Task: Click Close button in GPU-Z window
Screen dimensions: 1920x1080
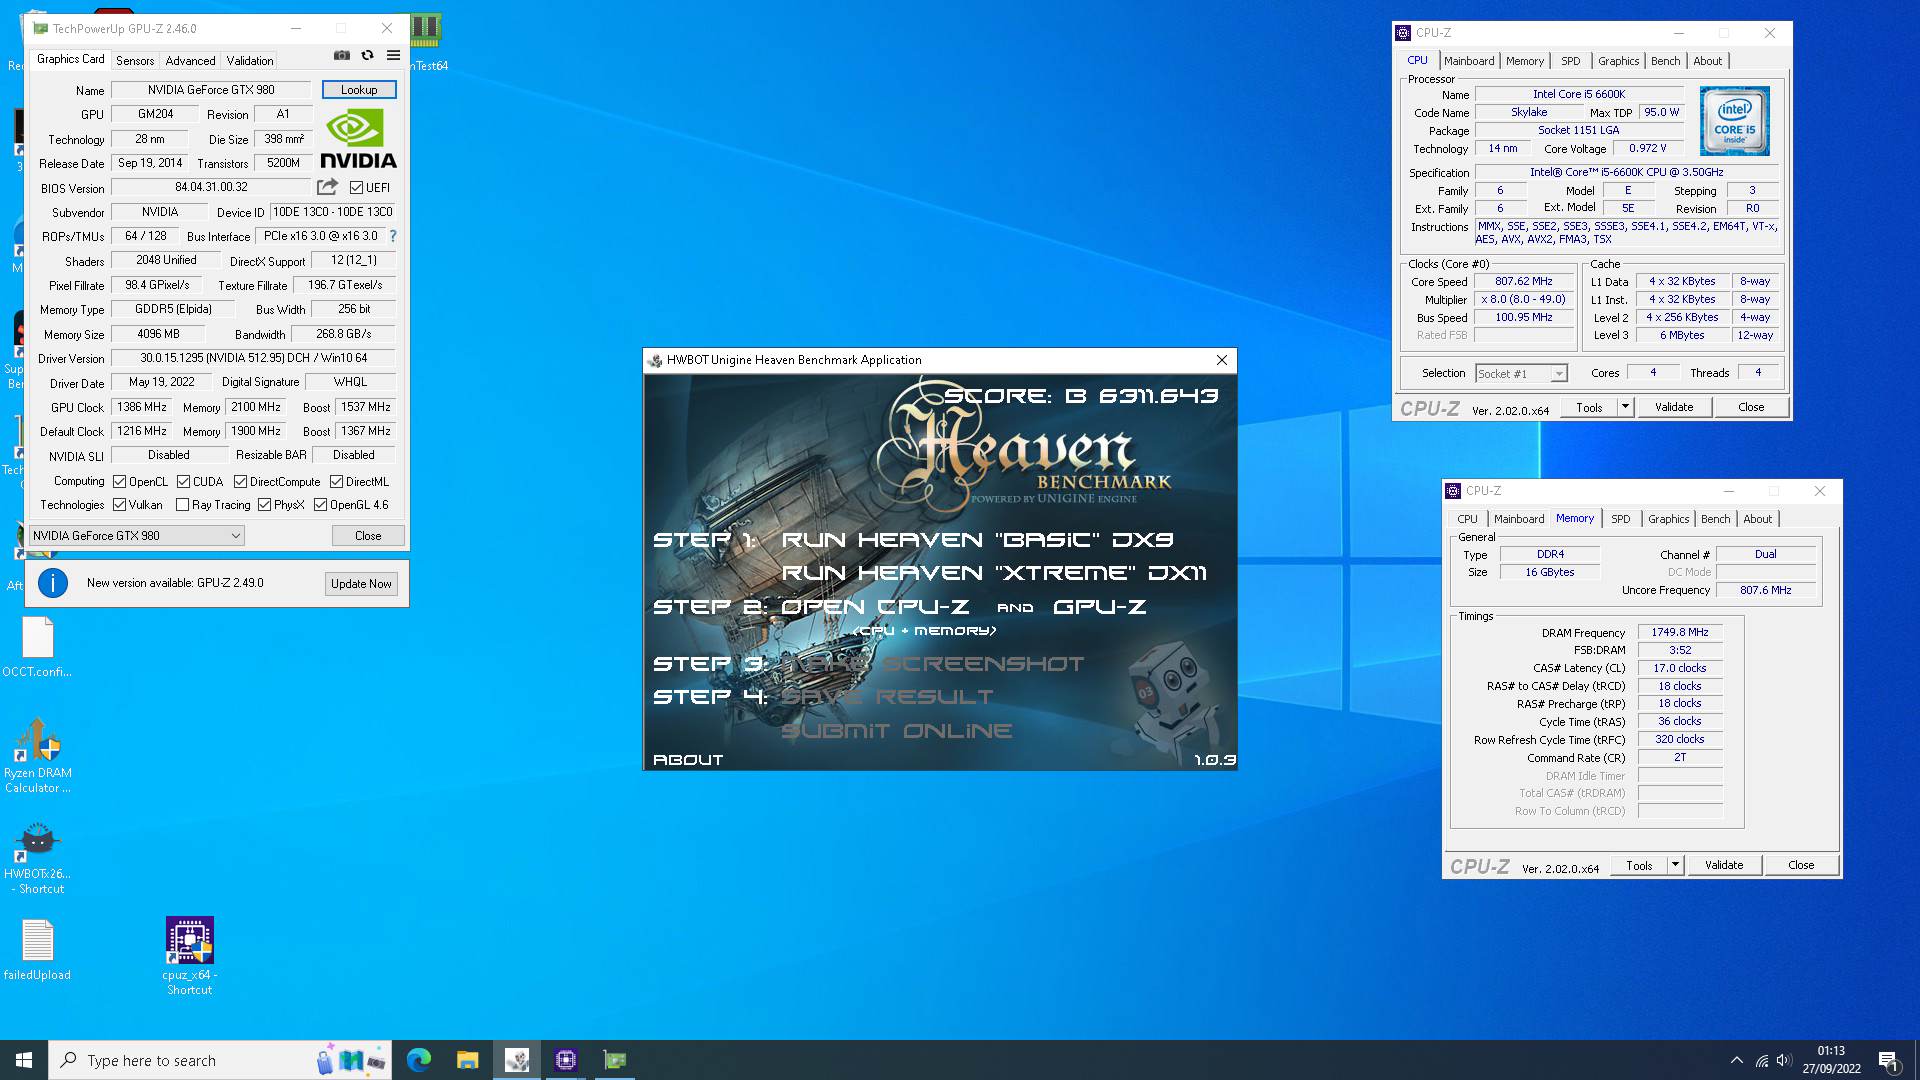Action: [368, 536]
